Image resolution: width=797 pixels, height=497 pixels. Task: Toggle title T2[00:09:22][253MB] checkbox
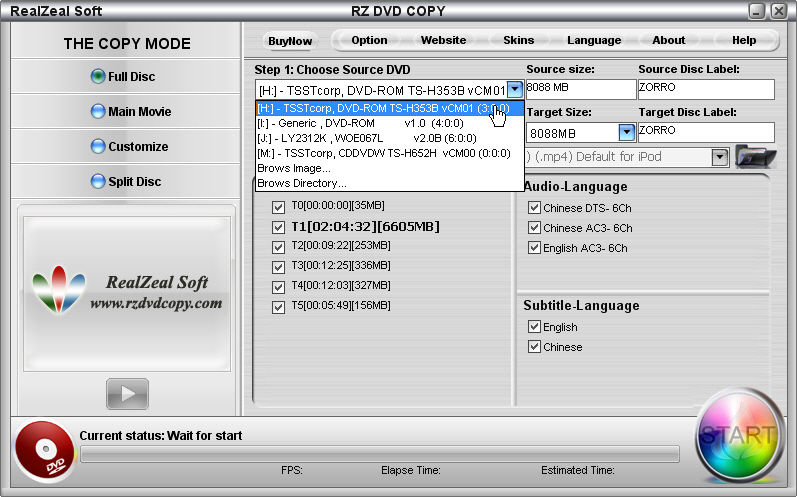[x=278, y=247]
